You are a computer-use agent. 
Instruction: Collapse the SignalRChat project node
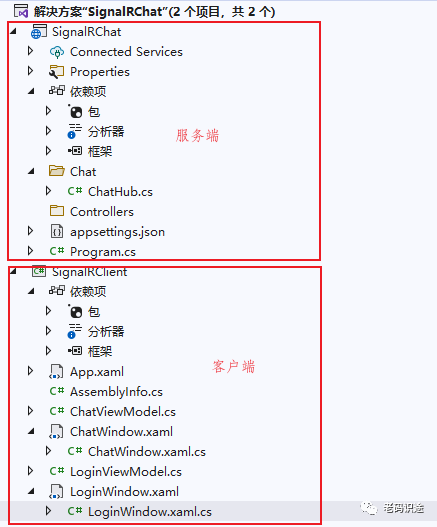13,32
